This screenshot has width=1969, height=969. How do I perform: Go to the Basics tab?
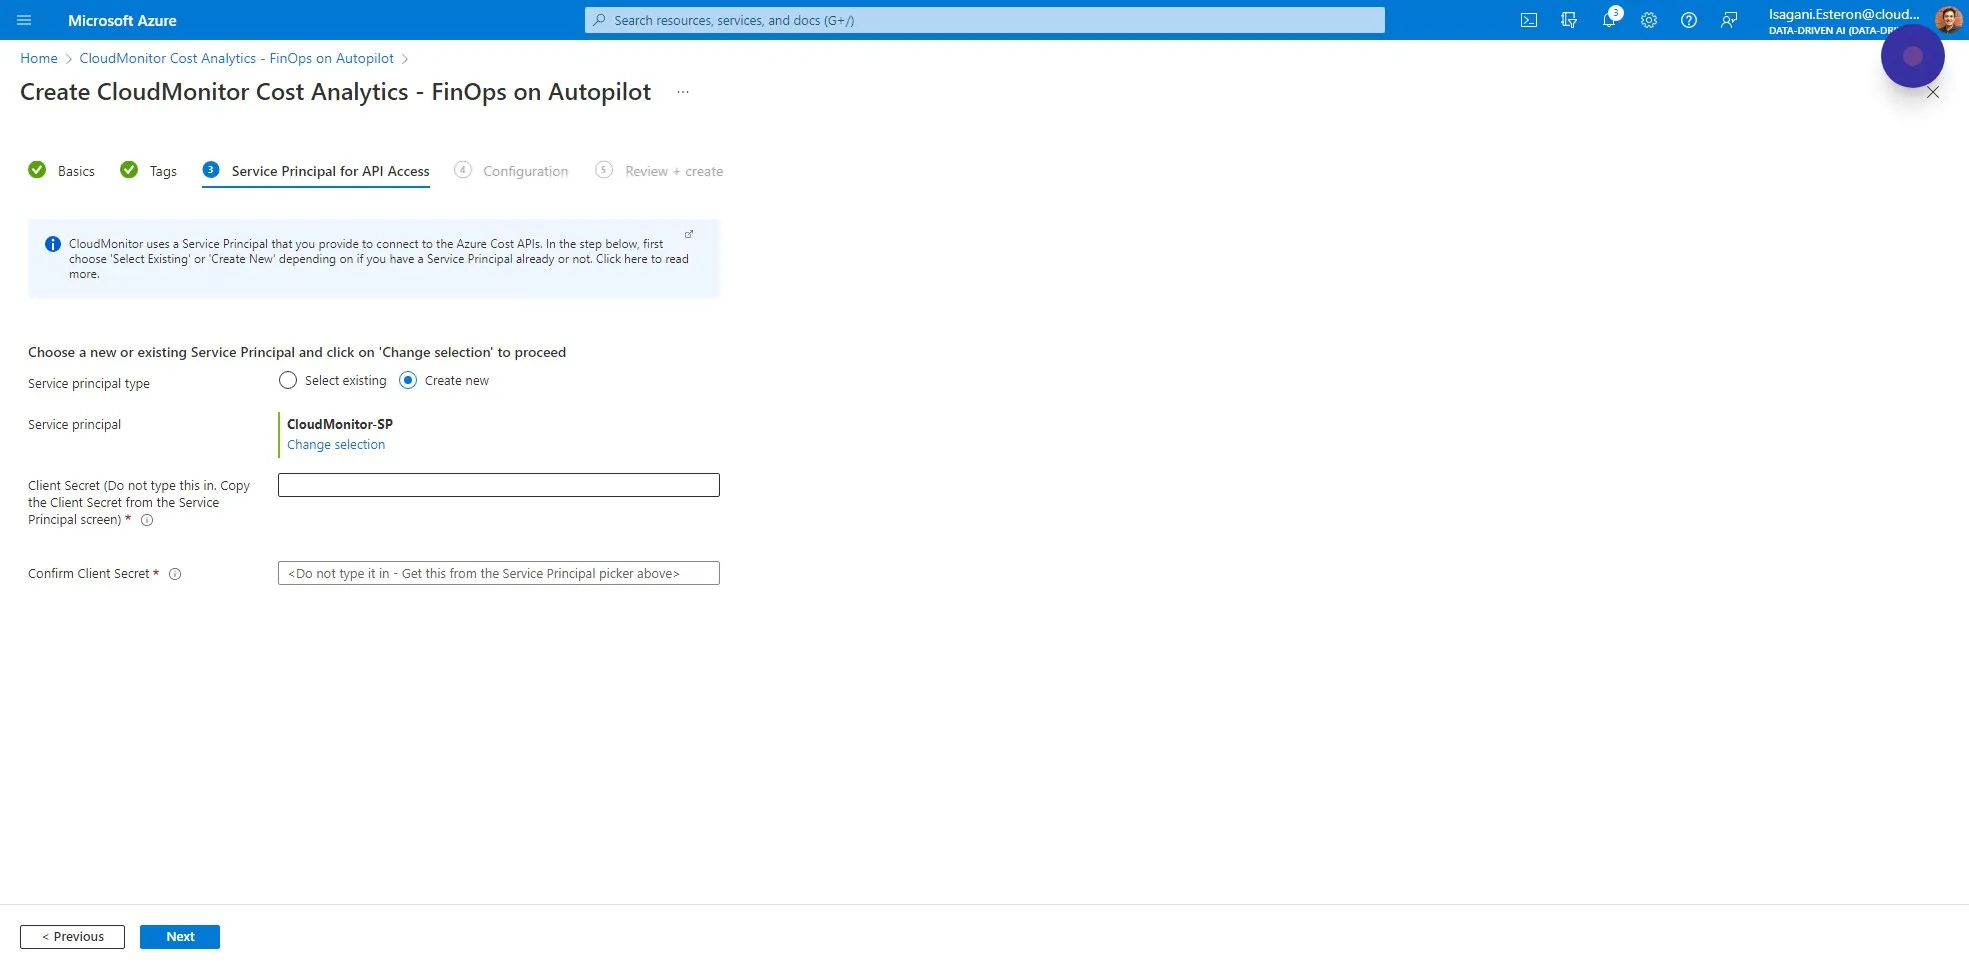[x=62, y=171]
